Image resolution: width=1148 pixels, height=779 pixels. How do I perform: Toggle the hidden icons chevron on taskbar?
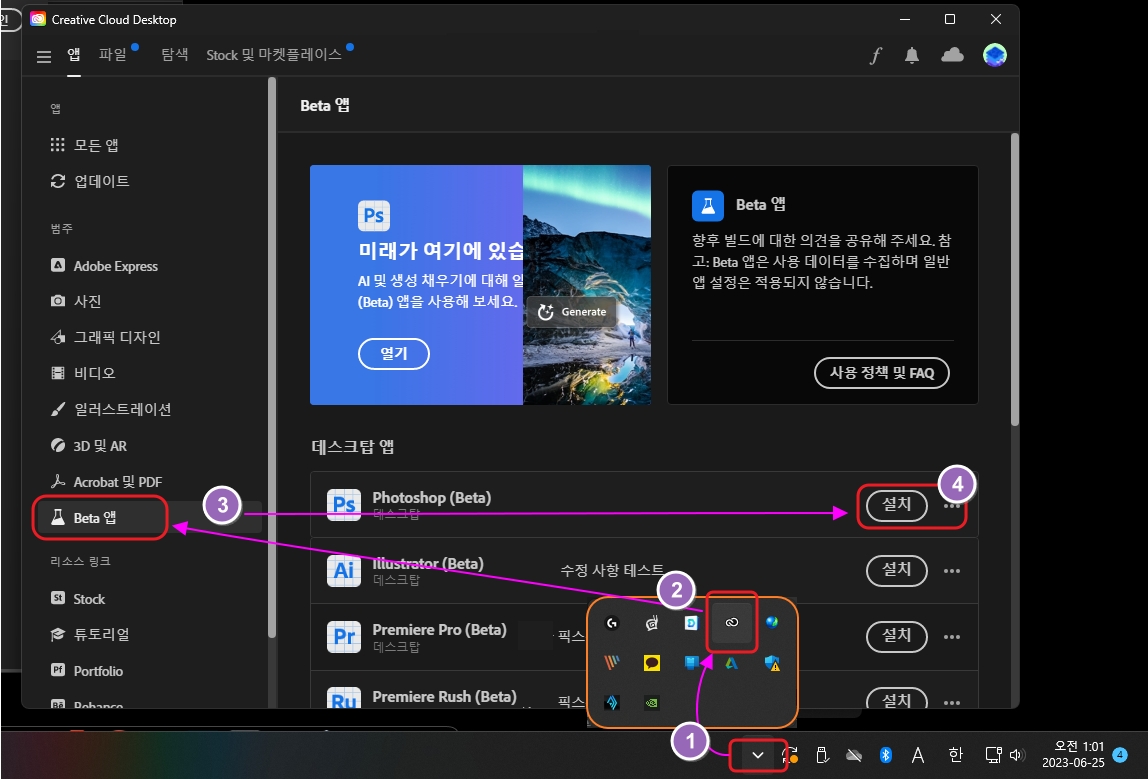point(758,755)
